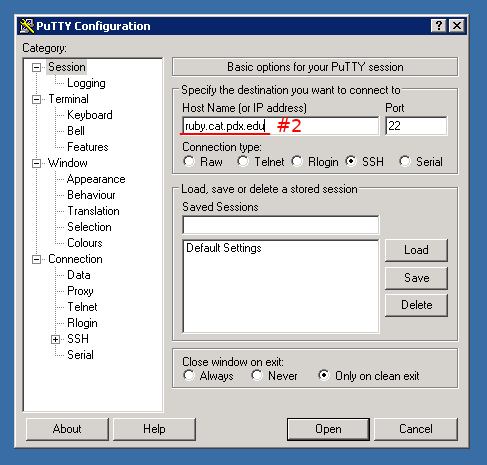Viewport: 487px width, 465px height.
Task: Open the Behaviour category
Action: coord(91,195)
